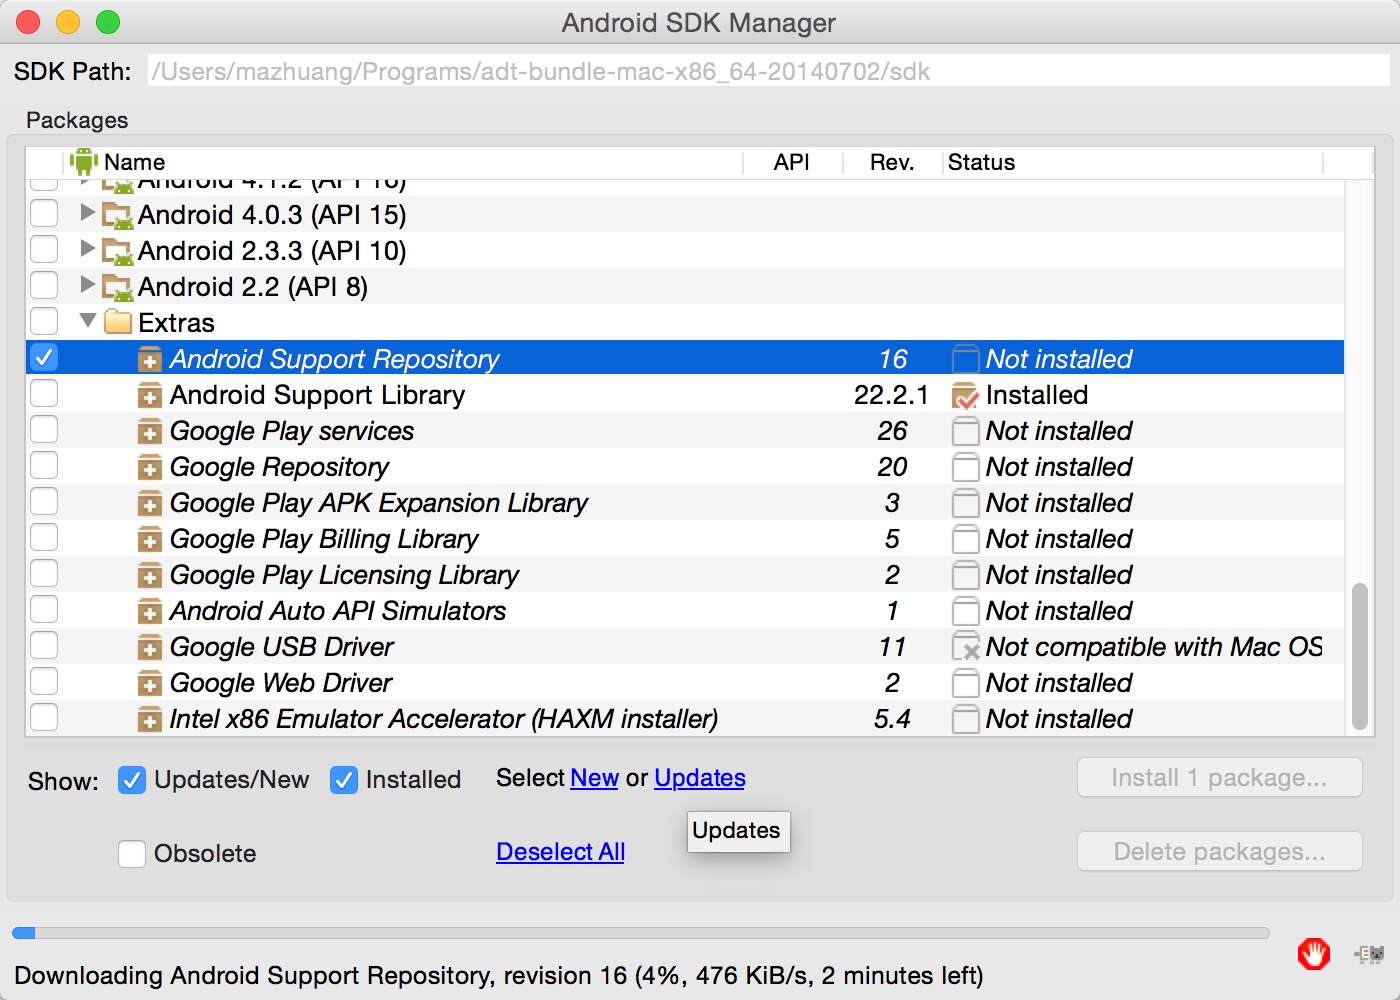The width and height of the screenshot is (1400, 1000).
Task: Click the Google USB Driver package icon
Action: point(149,648)
